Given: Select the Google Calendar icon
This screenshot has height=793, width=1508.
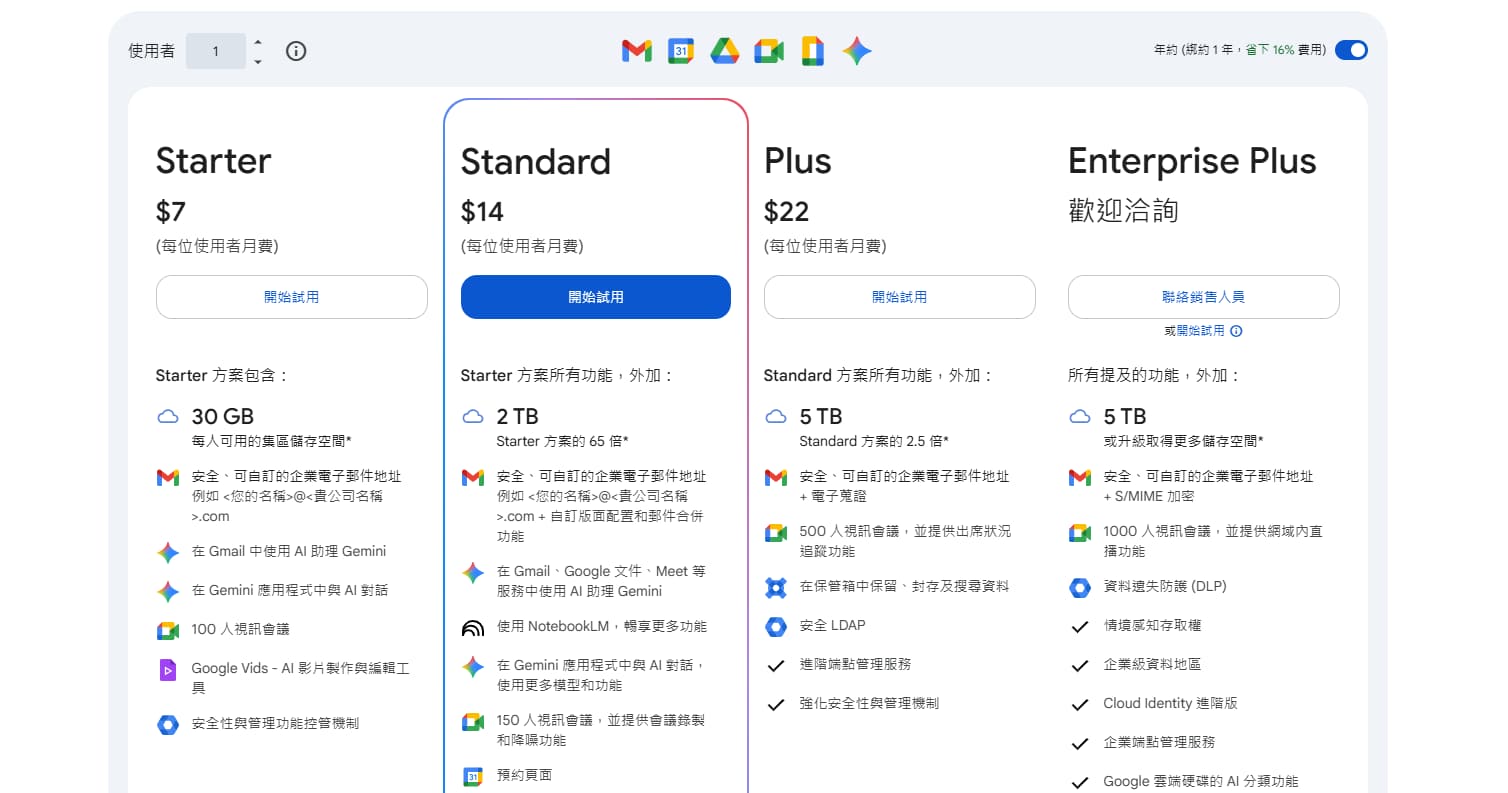Looking at the screenshot, I should click(681, 50).
